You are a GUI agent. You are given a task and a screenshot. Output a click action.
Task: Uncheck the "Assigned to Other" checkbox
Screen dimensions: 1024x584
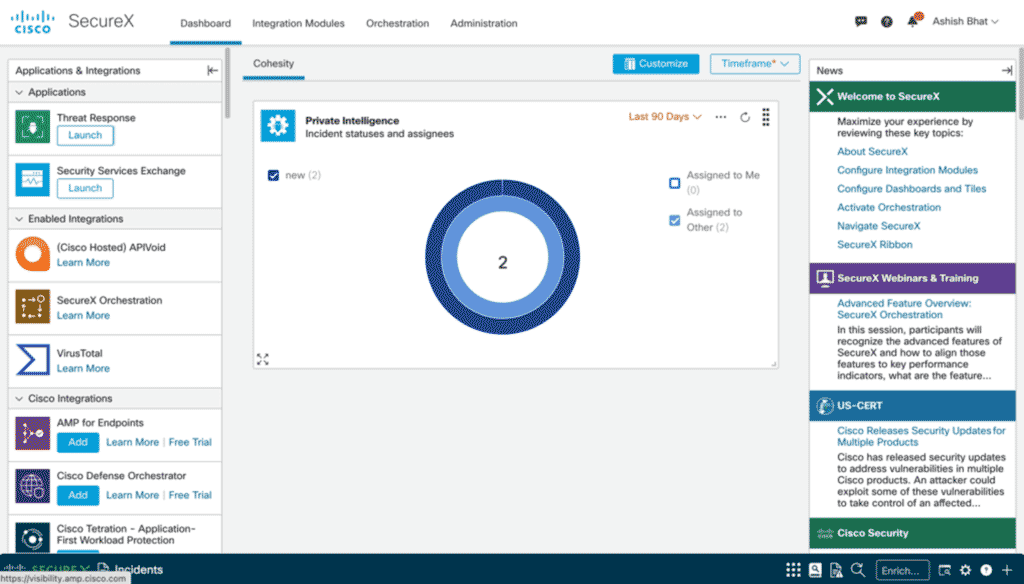(x=675, y=220)
